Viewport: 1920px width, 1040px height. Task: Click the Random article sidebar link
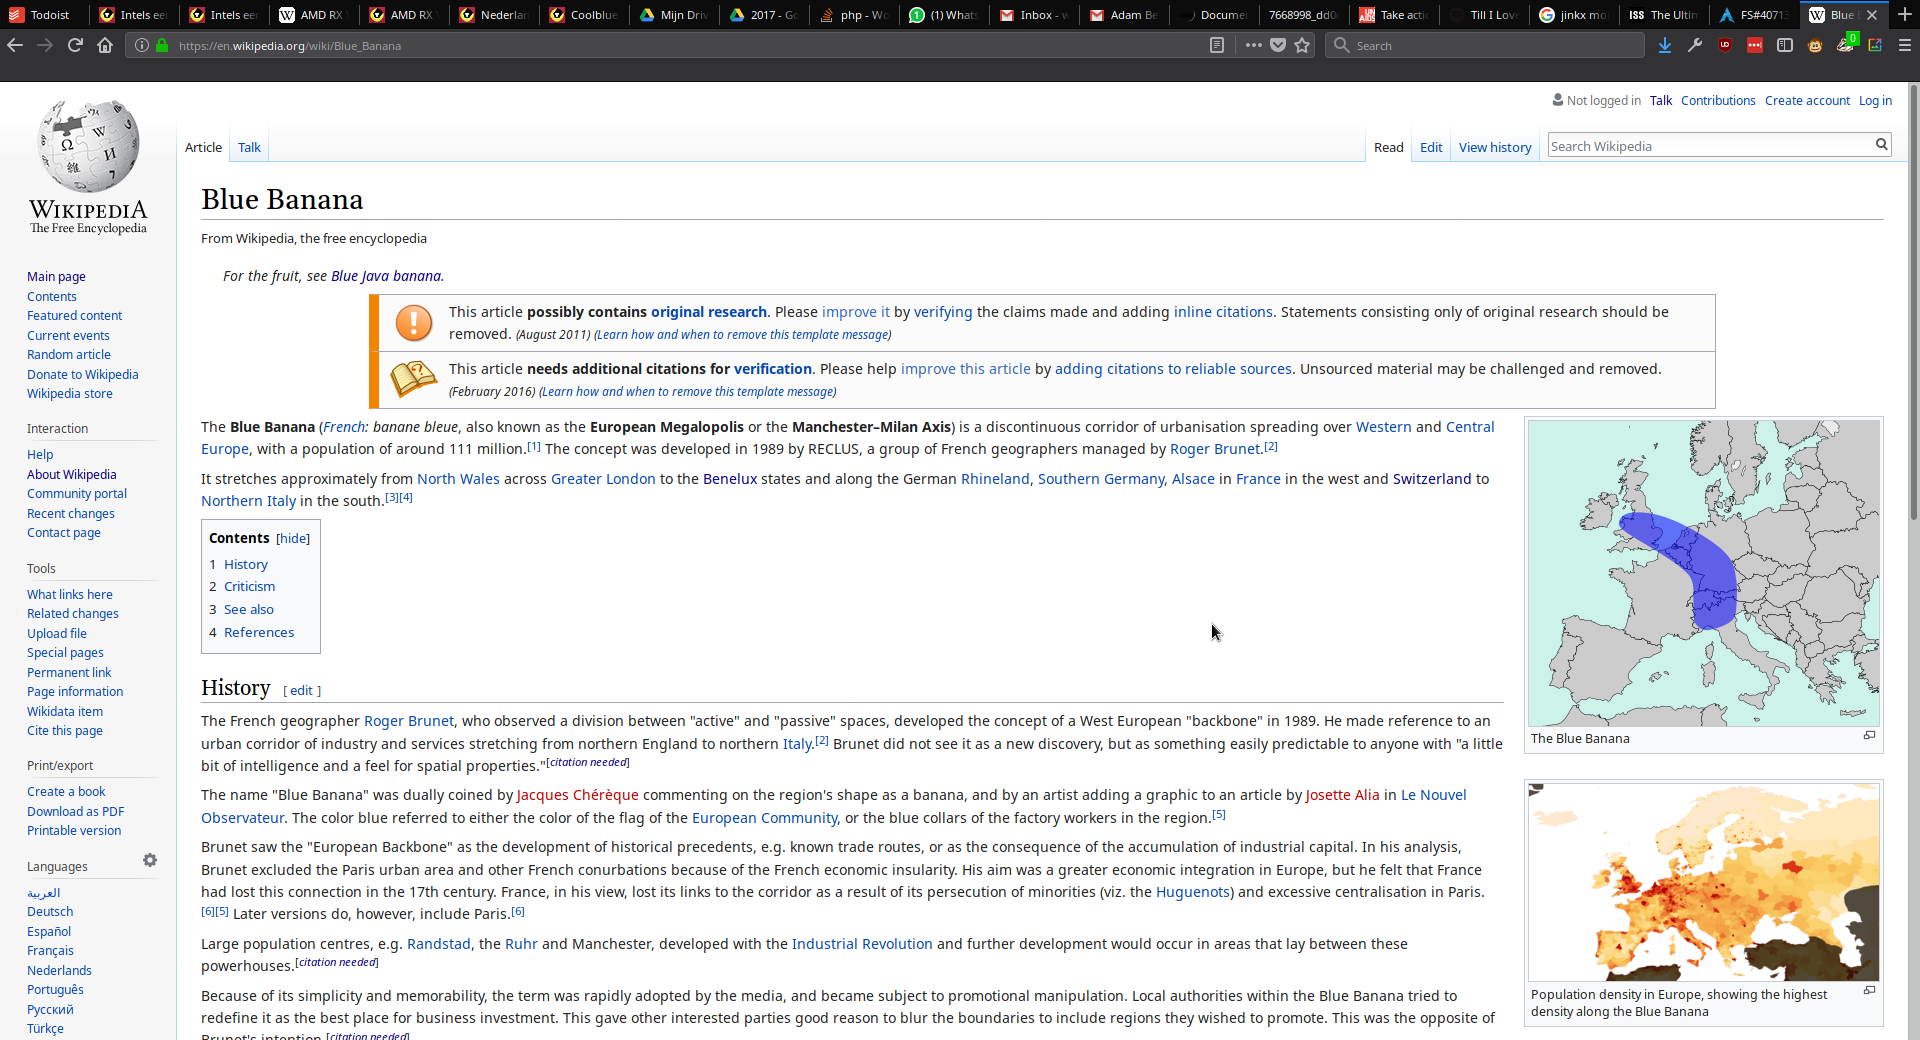(x=69, y=355)
